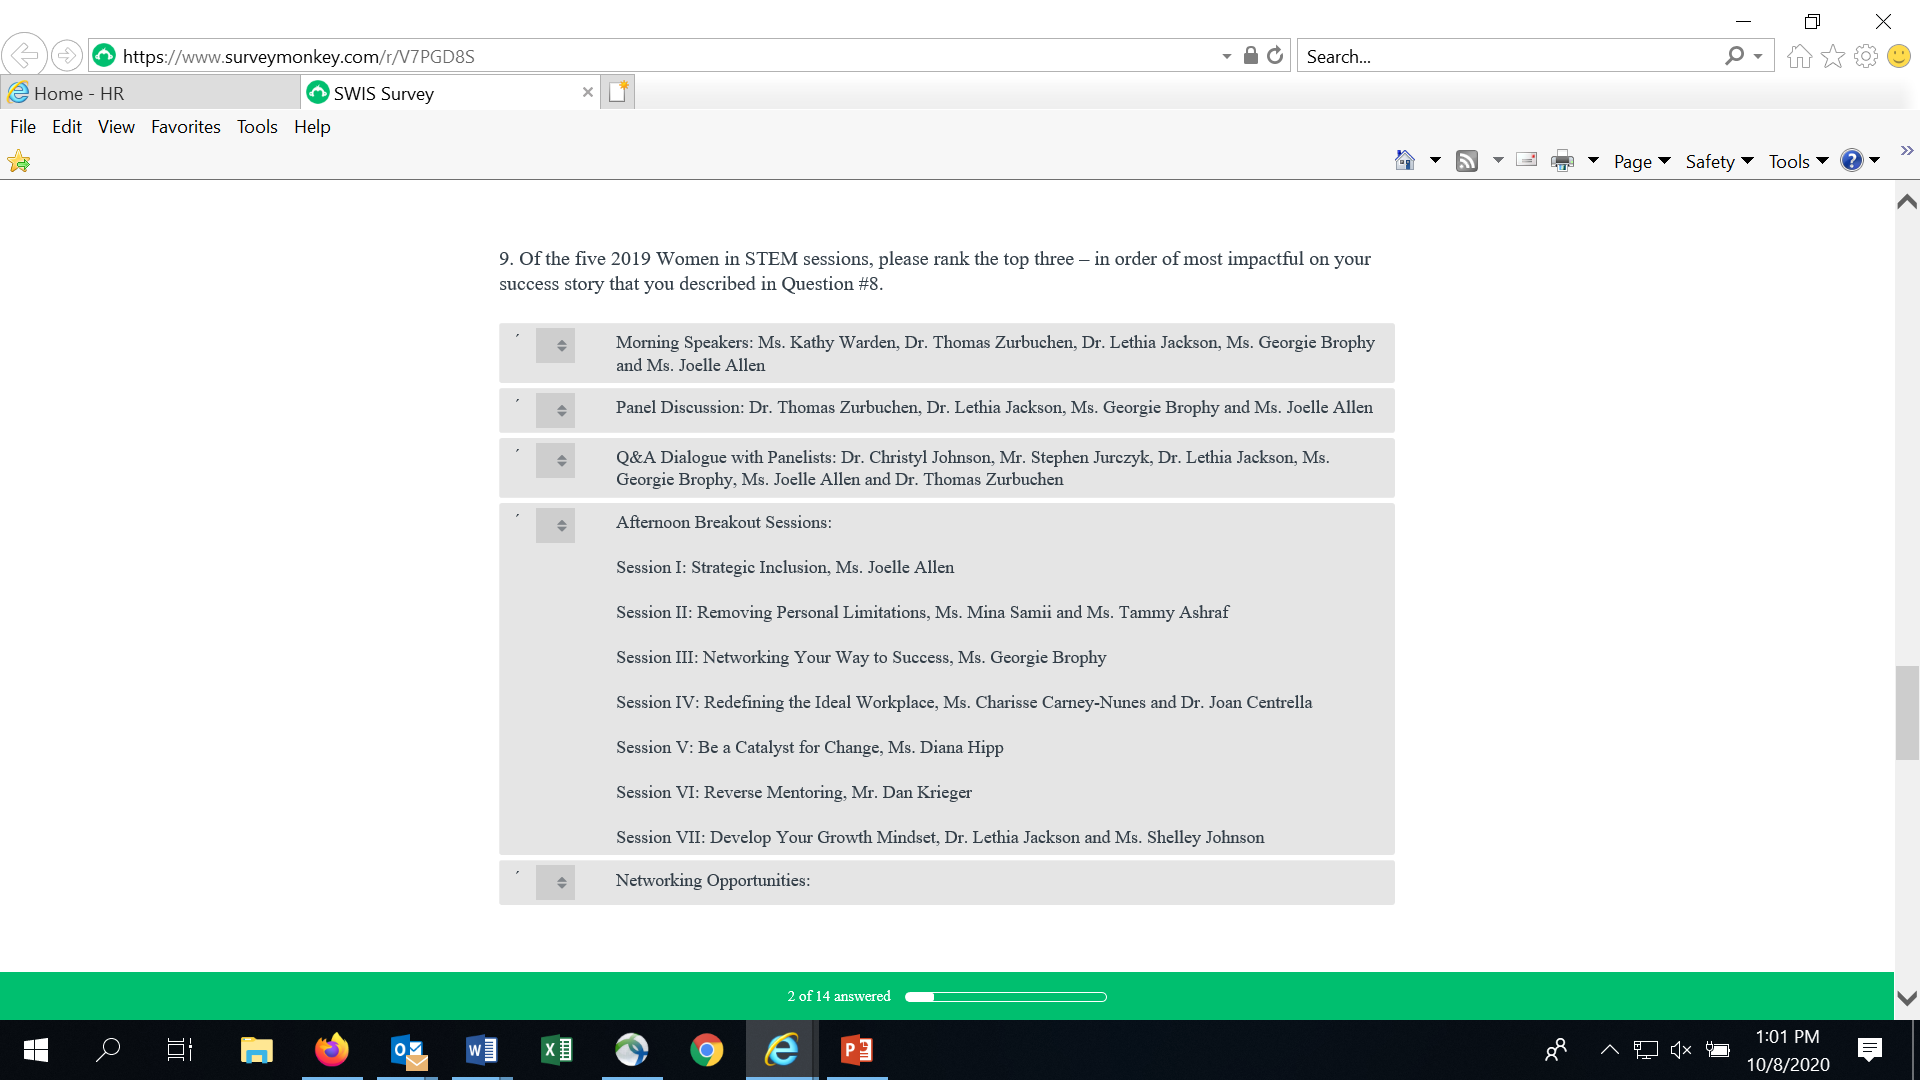Open rank selector for Panel Discussion
The height and width of the screenshot is (1080, 1920).
coord(555,410)
